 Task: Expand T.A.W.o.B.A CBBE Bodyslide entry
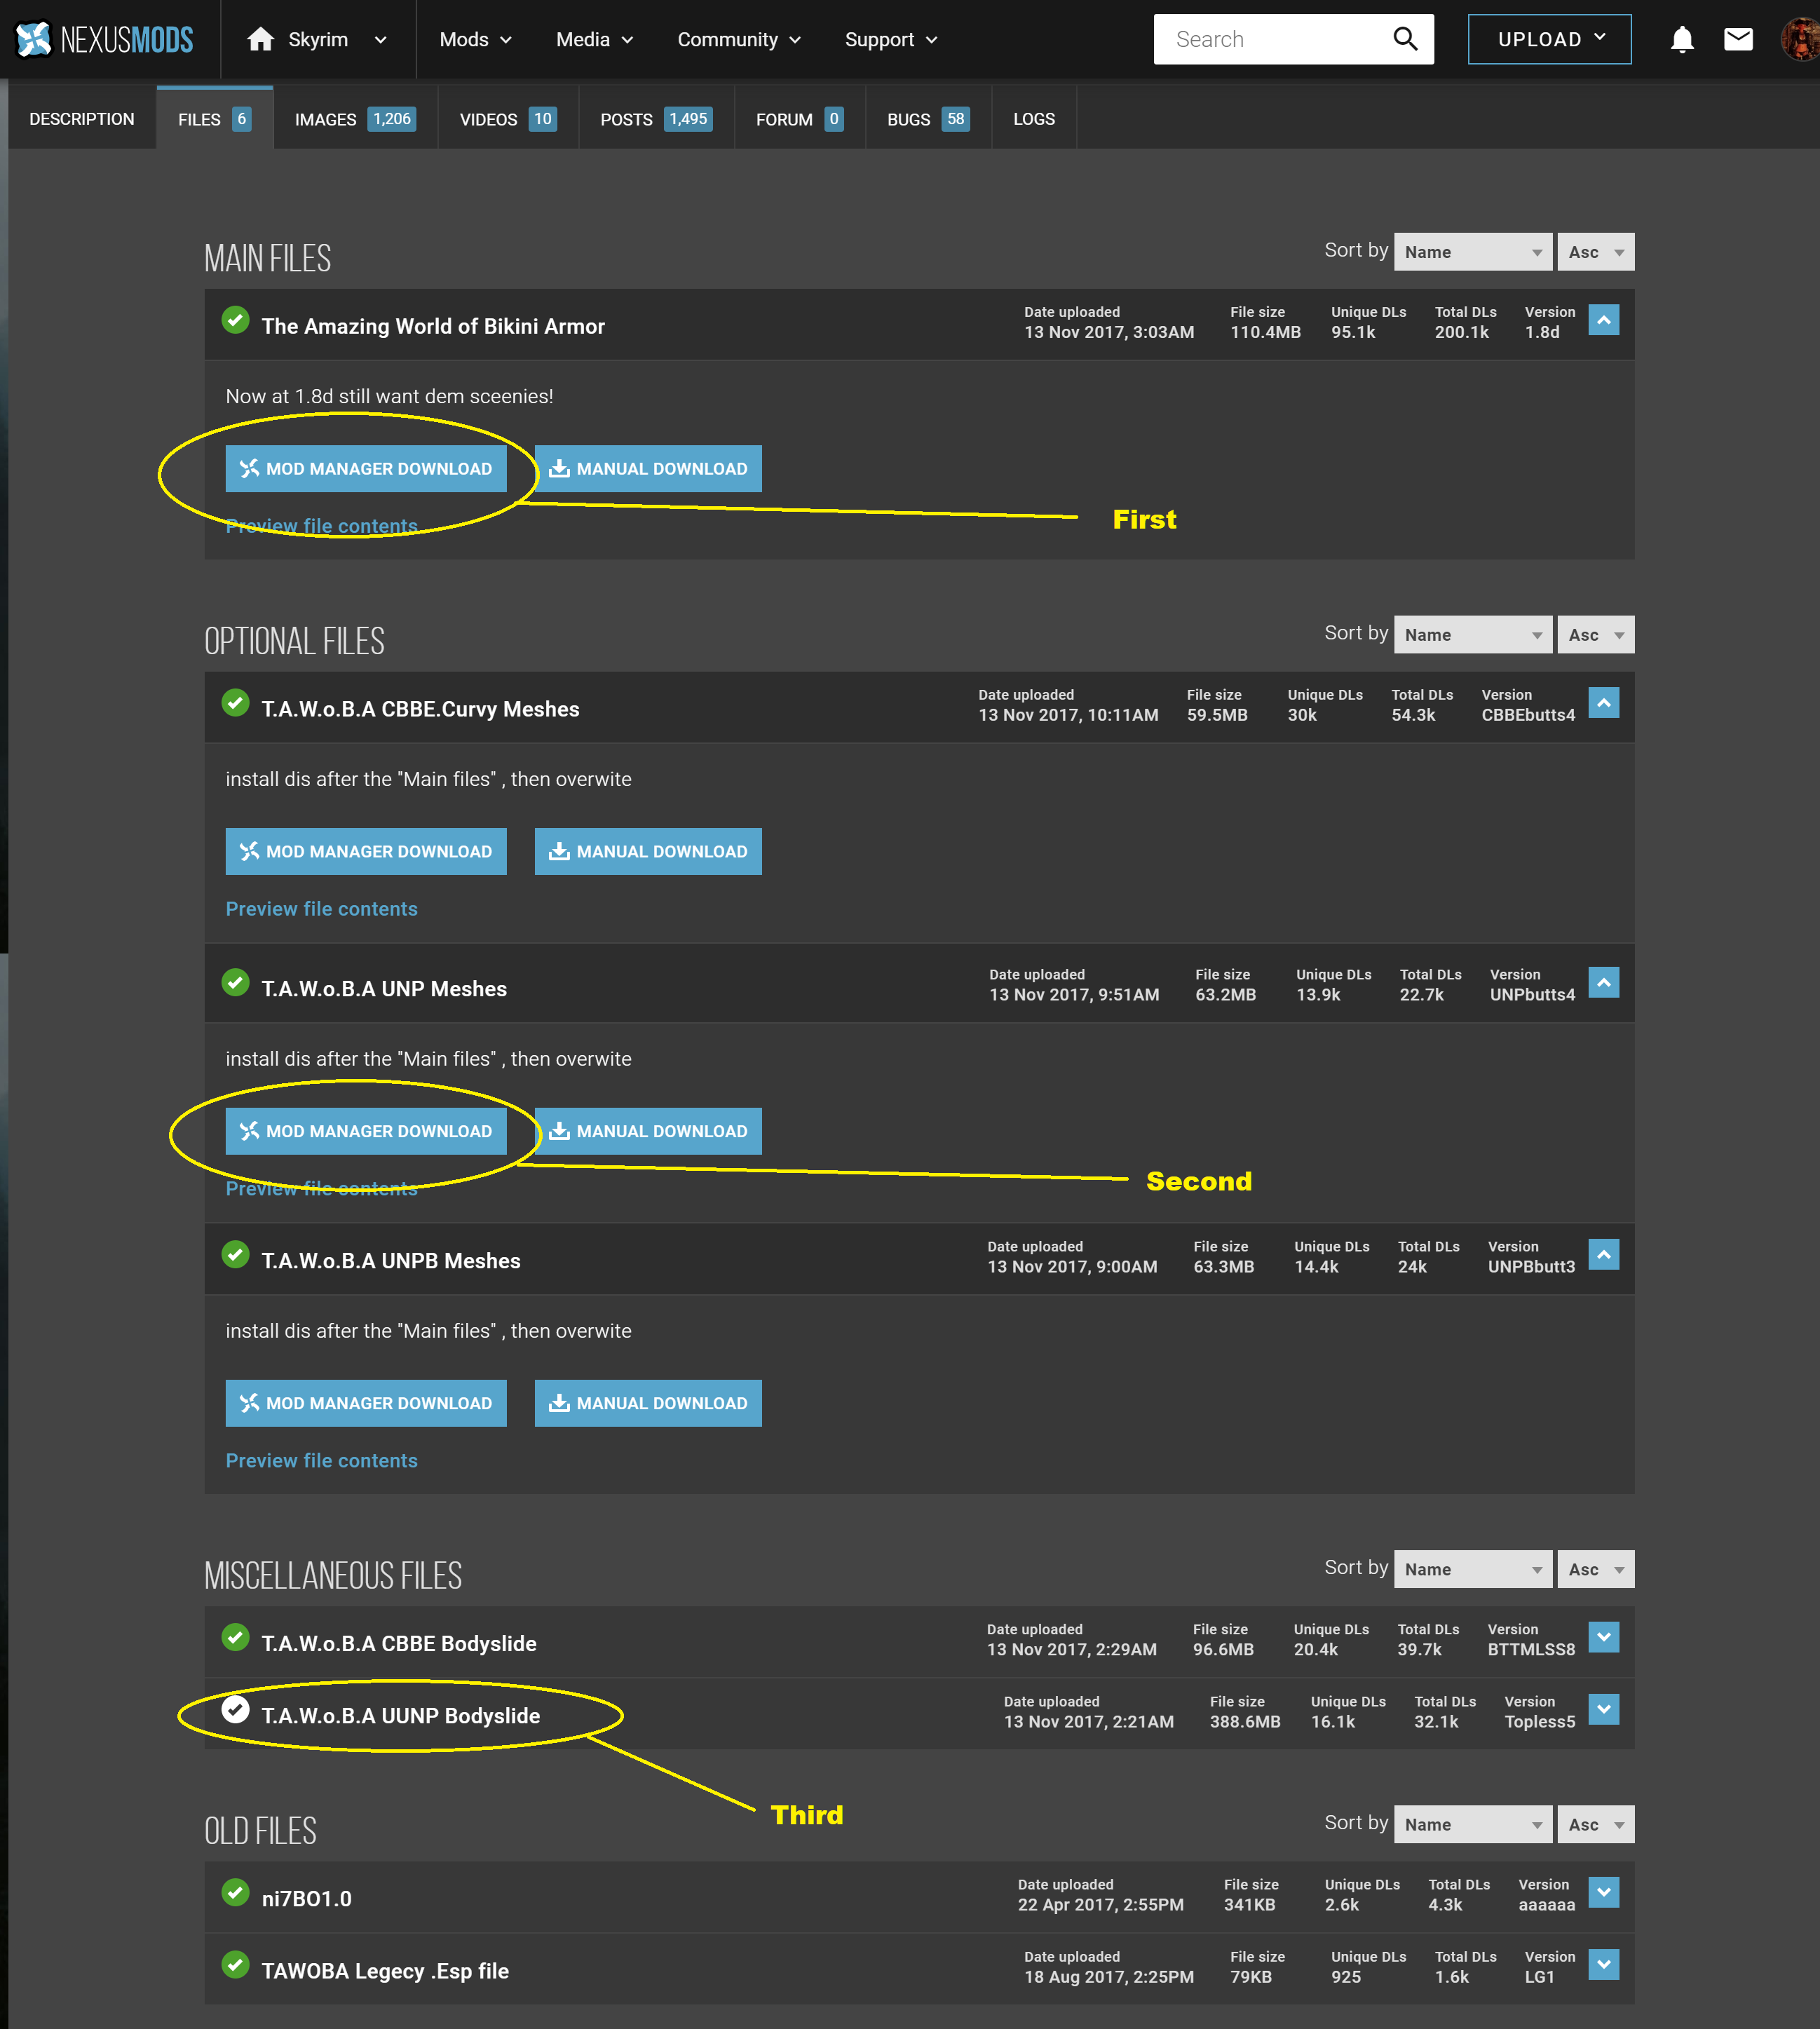point(1603,1637)
